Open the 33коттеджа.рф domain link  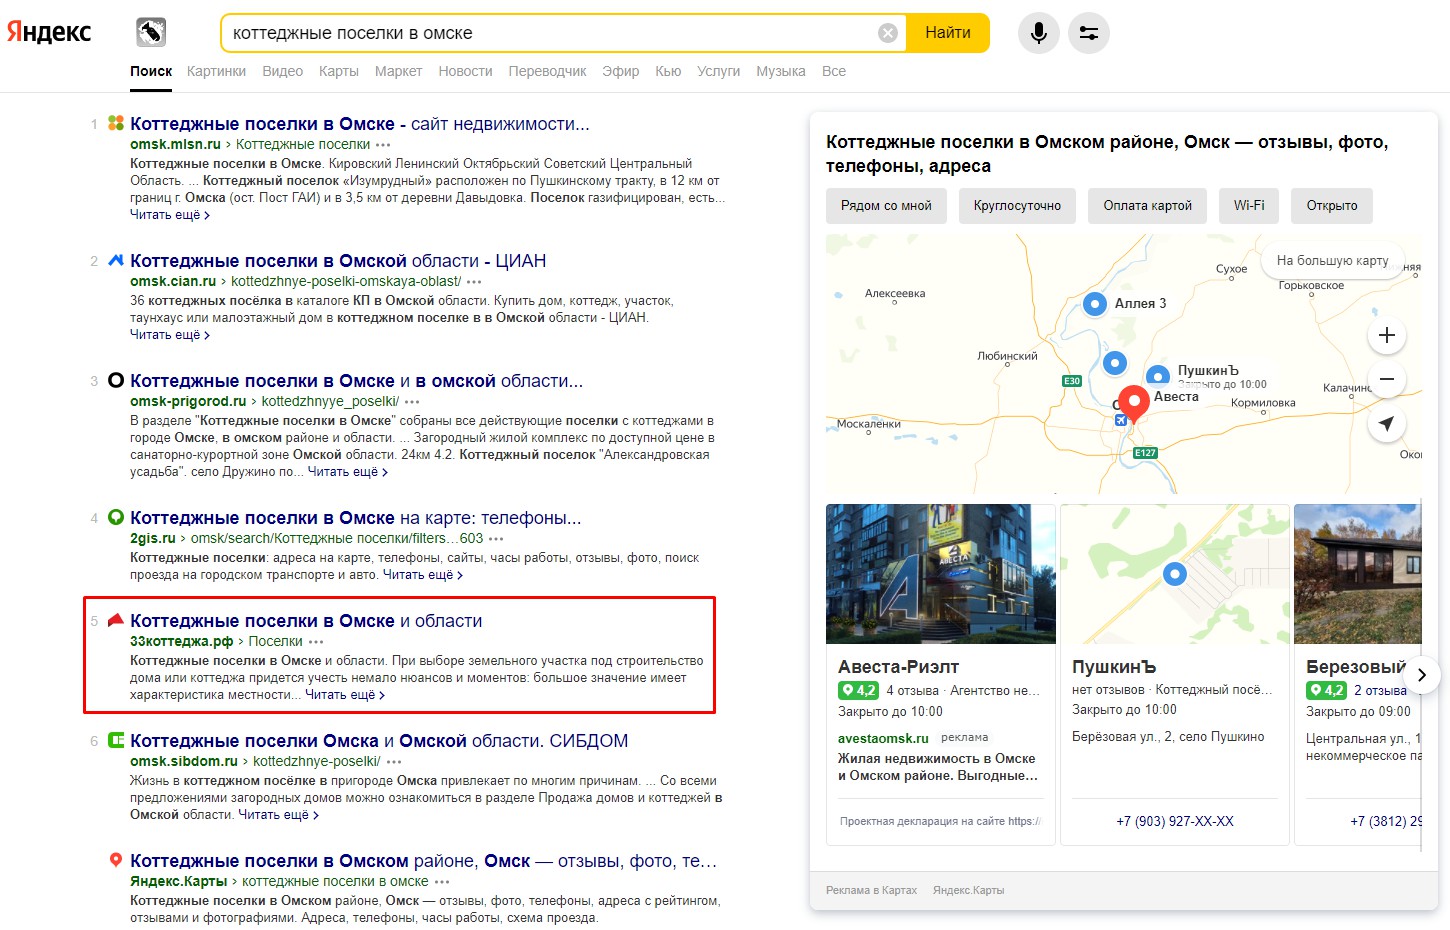(181, 641)
